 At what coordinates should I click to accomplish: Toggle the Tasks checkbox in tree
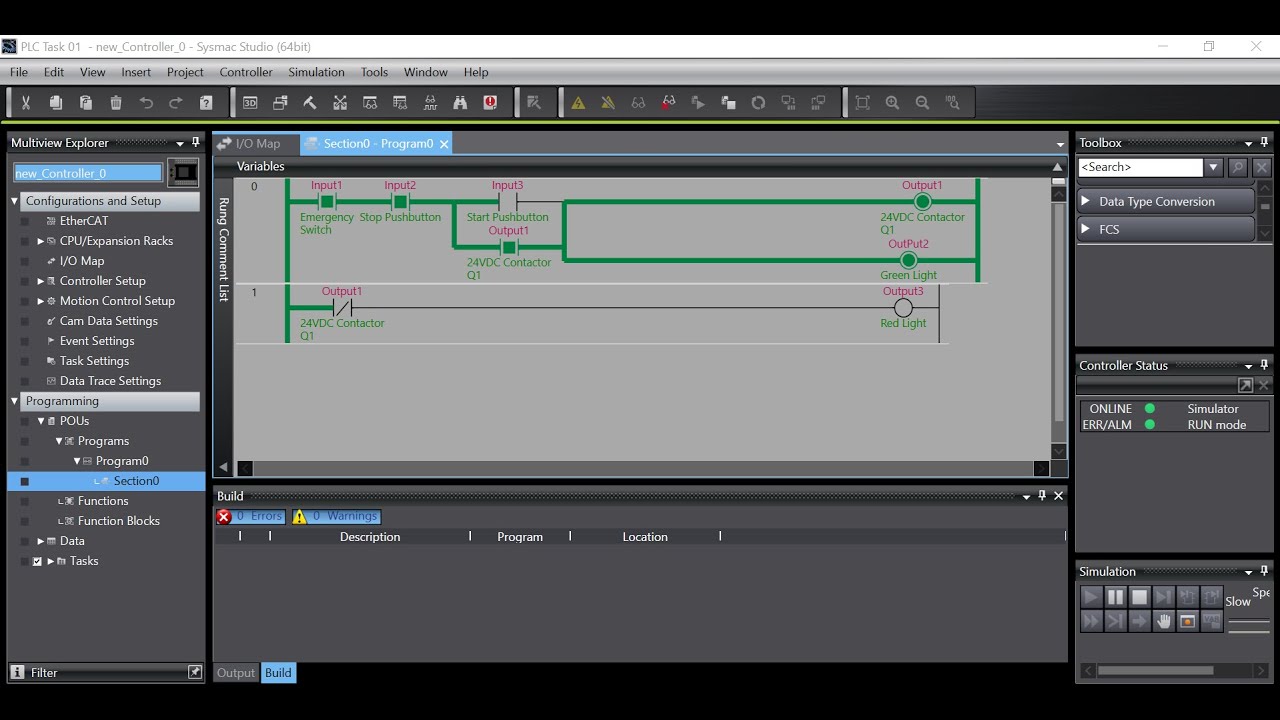(38, 561)
